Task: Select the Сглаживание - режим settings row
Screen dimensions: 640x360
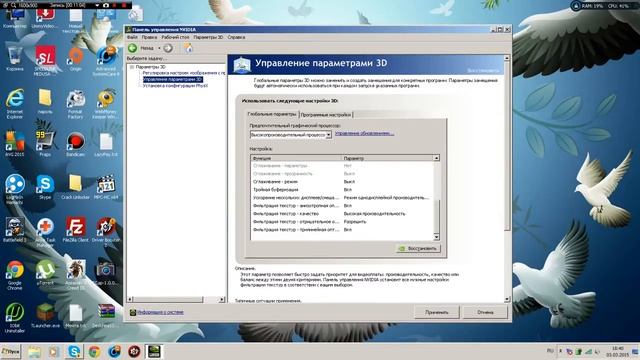Action: pyautogui.click(x=342, y=182)
